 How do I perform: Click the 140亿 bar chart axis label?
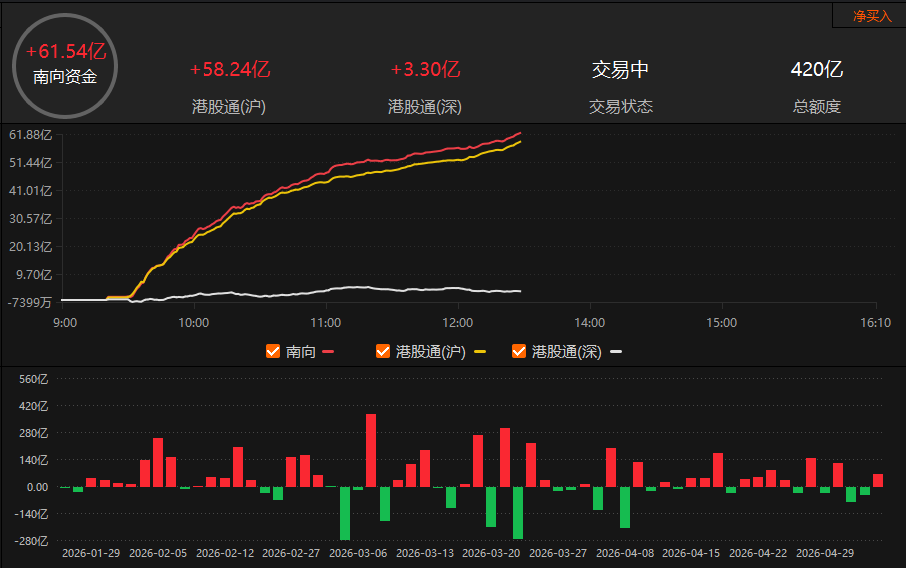tap(34, 461)
